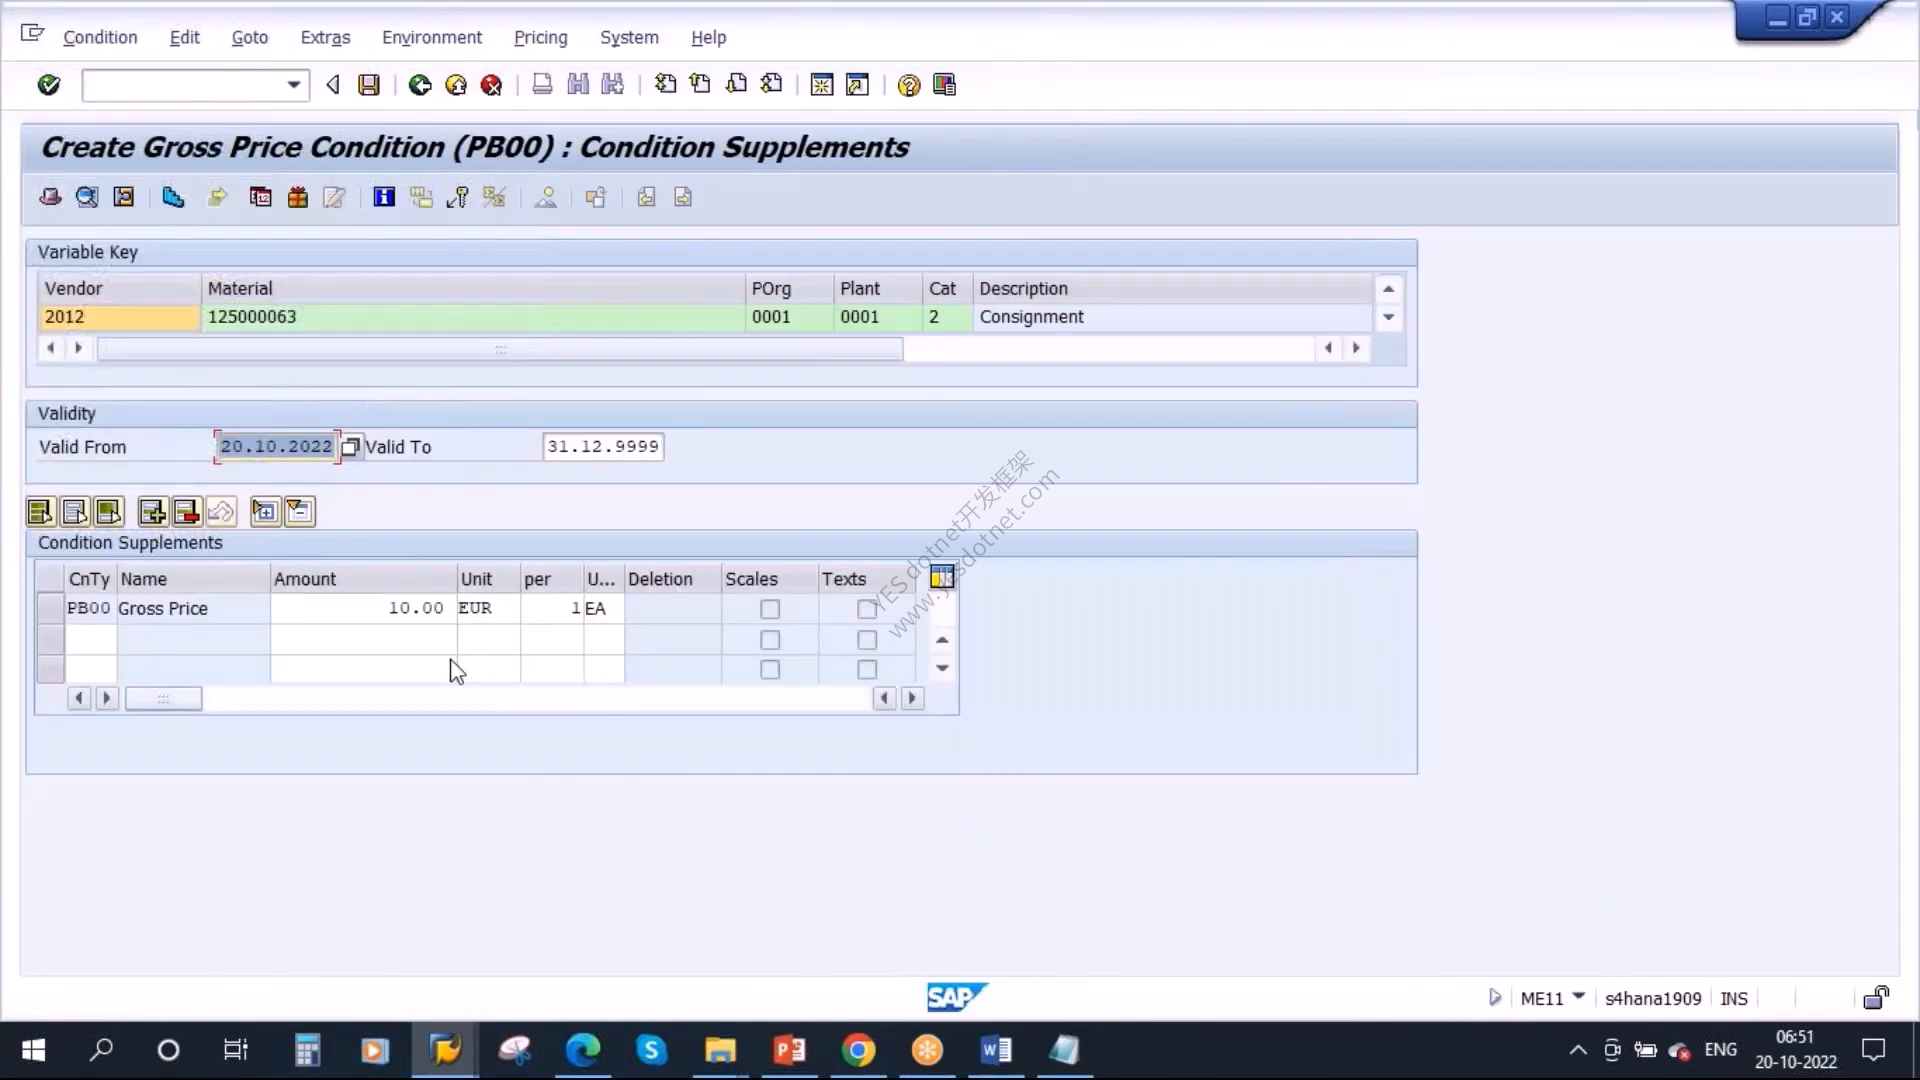Click the magnifier Details icon

87,197
